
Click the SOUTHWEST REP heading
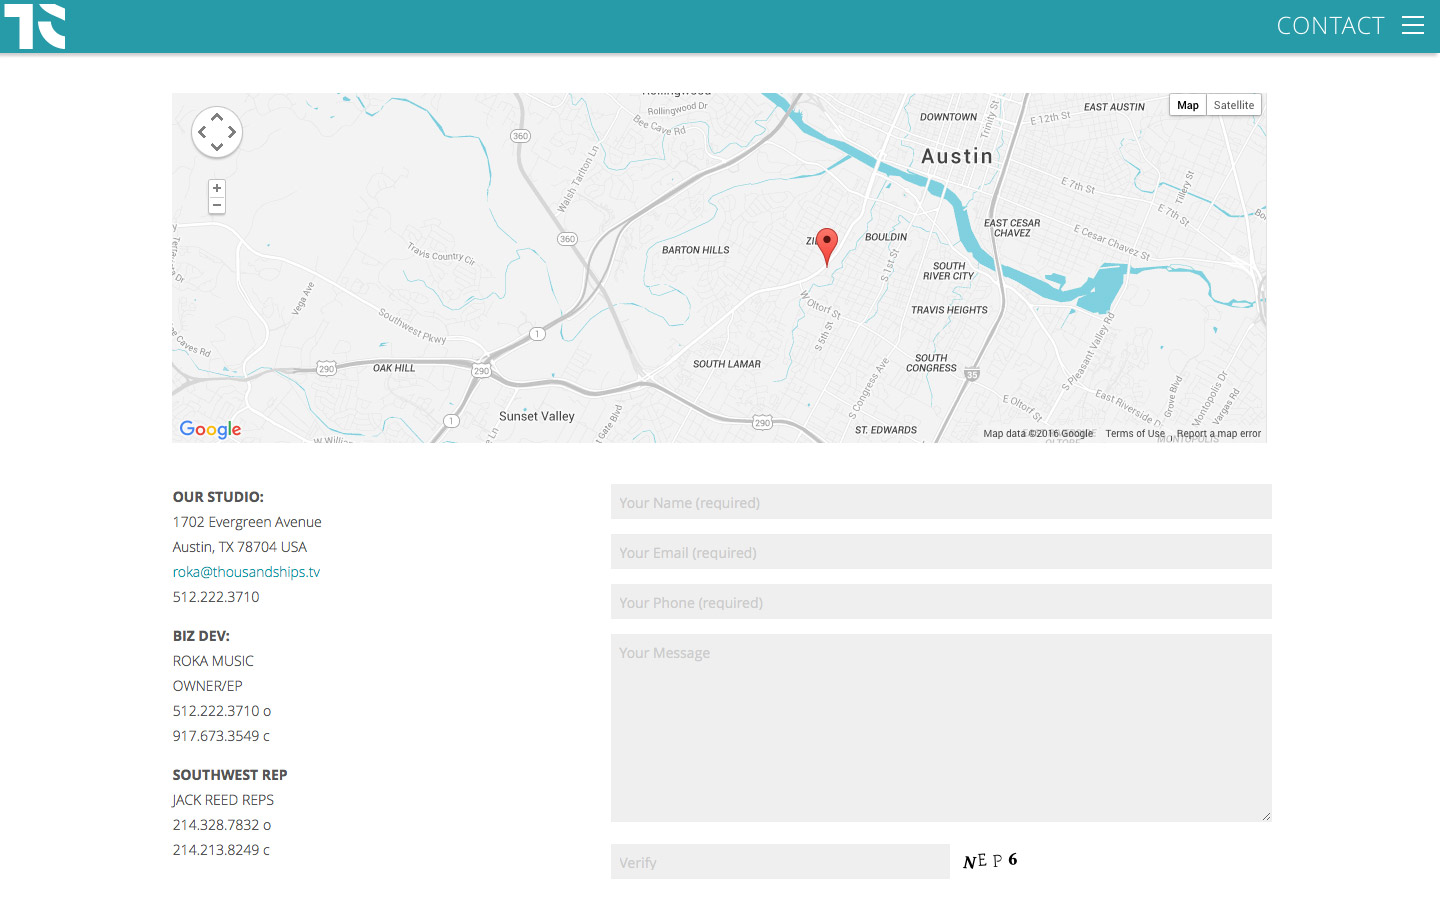point(230,775)
